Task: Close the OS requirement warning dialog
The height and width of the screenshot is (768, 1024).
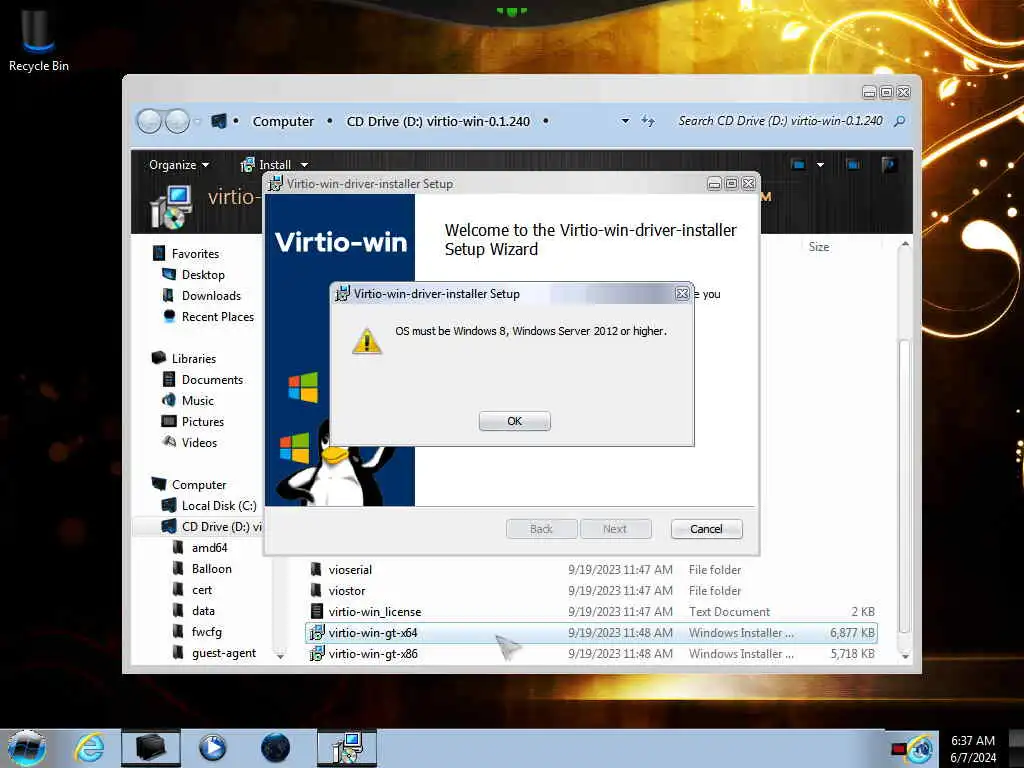Action: (x=682, y=294)
